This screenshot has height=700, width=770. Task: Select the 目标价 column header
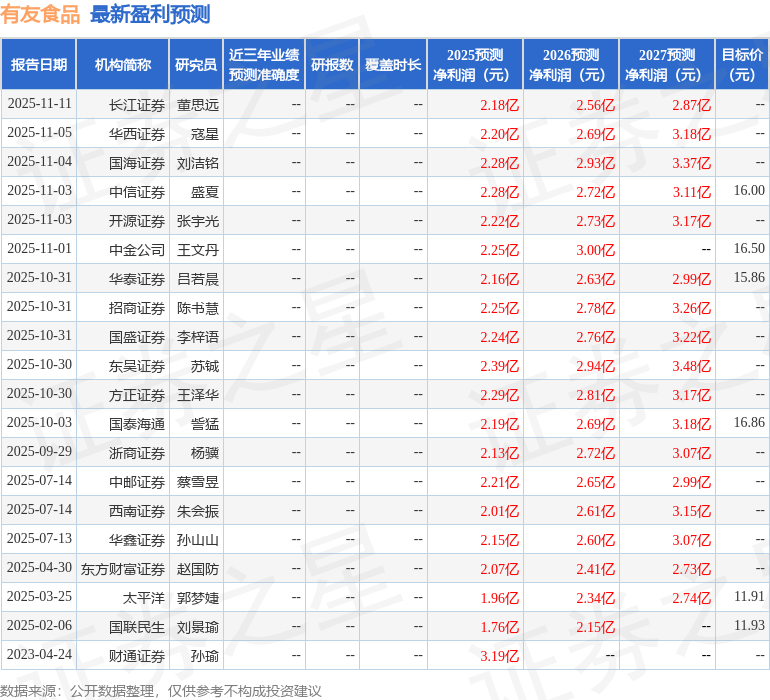pos(742,65)
